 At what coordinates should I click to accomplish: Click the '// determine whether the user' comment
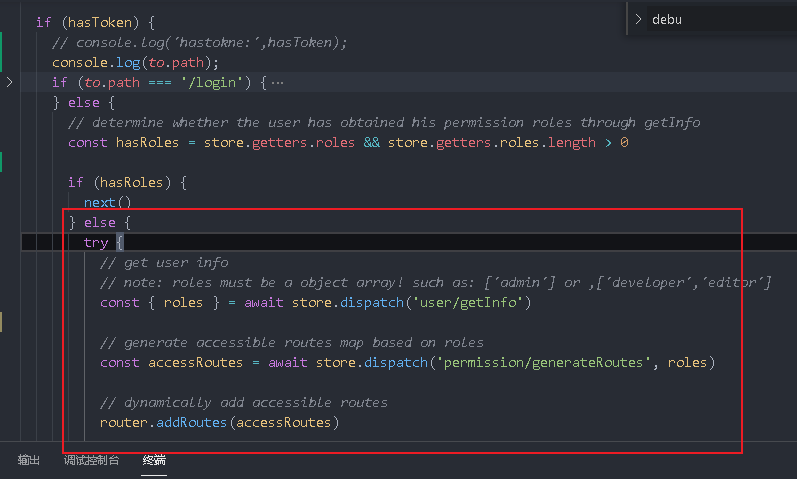(384, 123)
